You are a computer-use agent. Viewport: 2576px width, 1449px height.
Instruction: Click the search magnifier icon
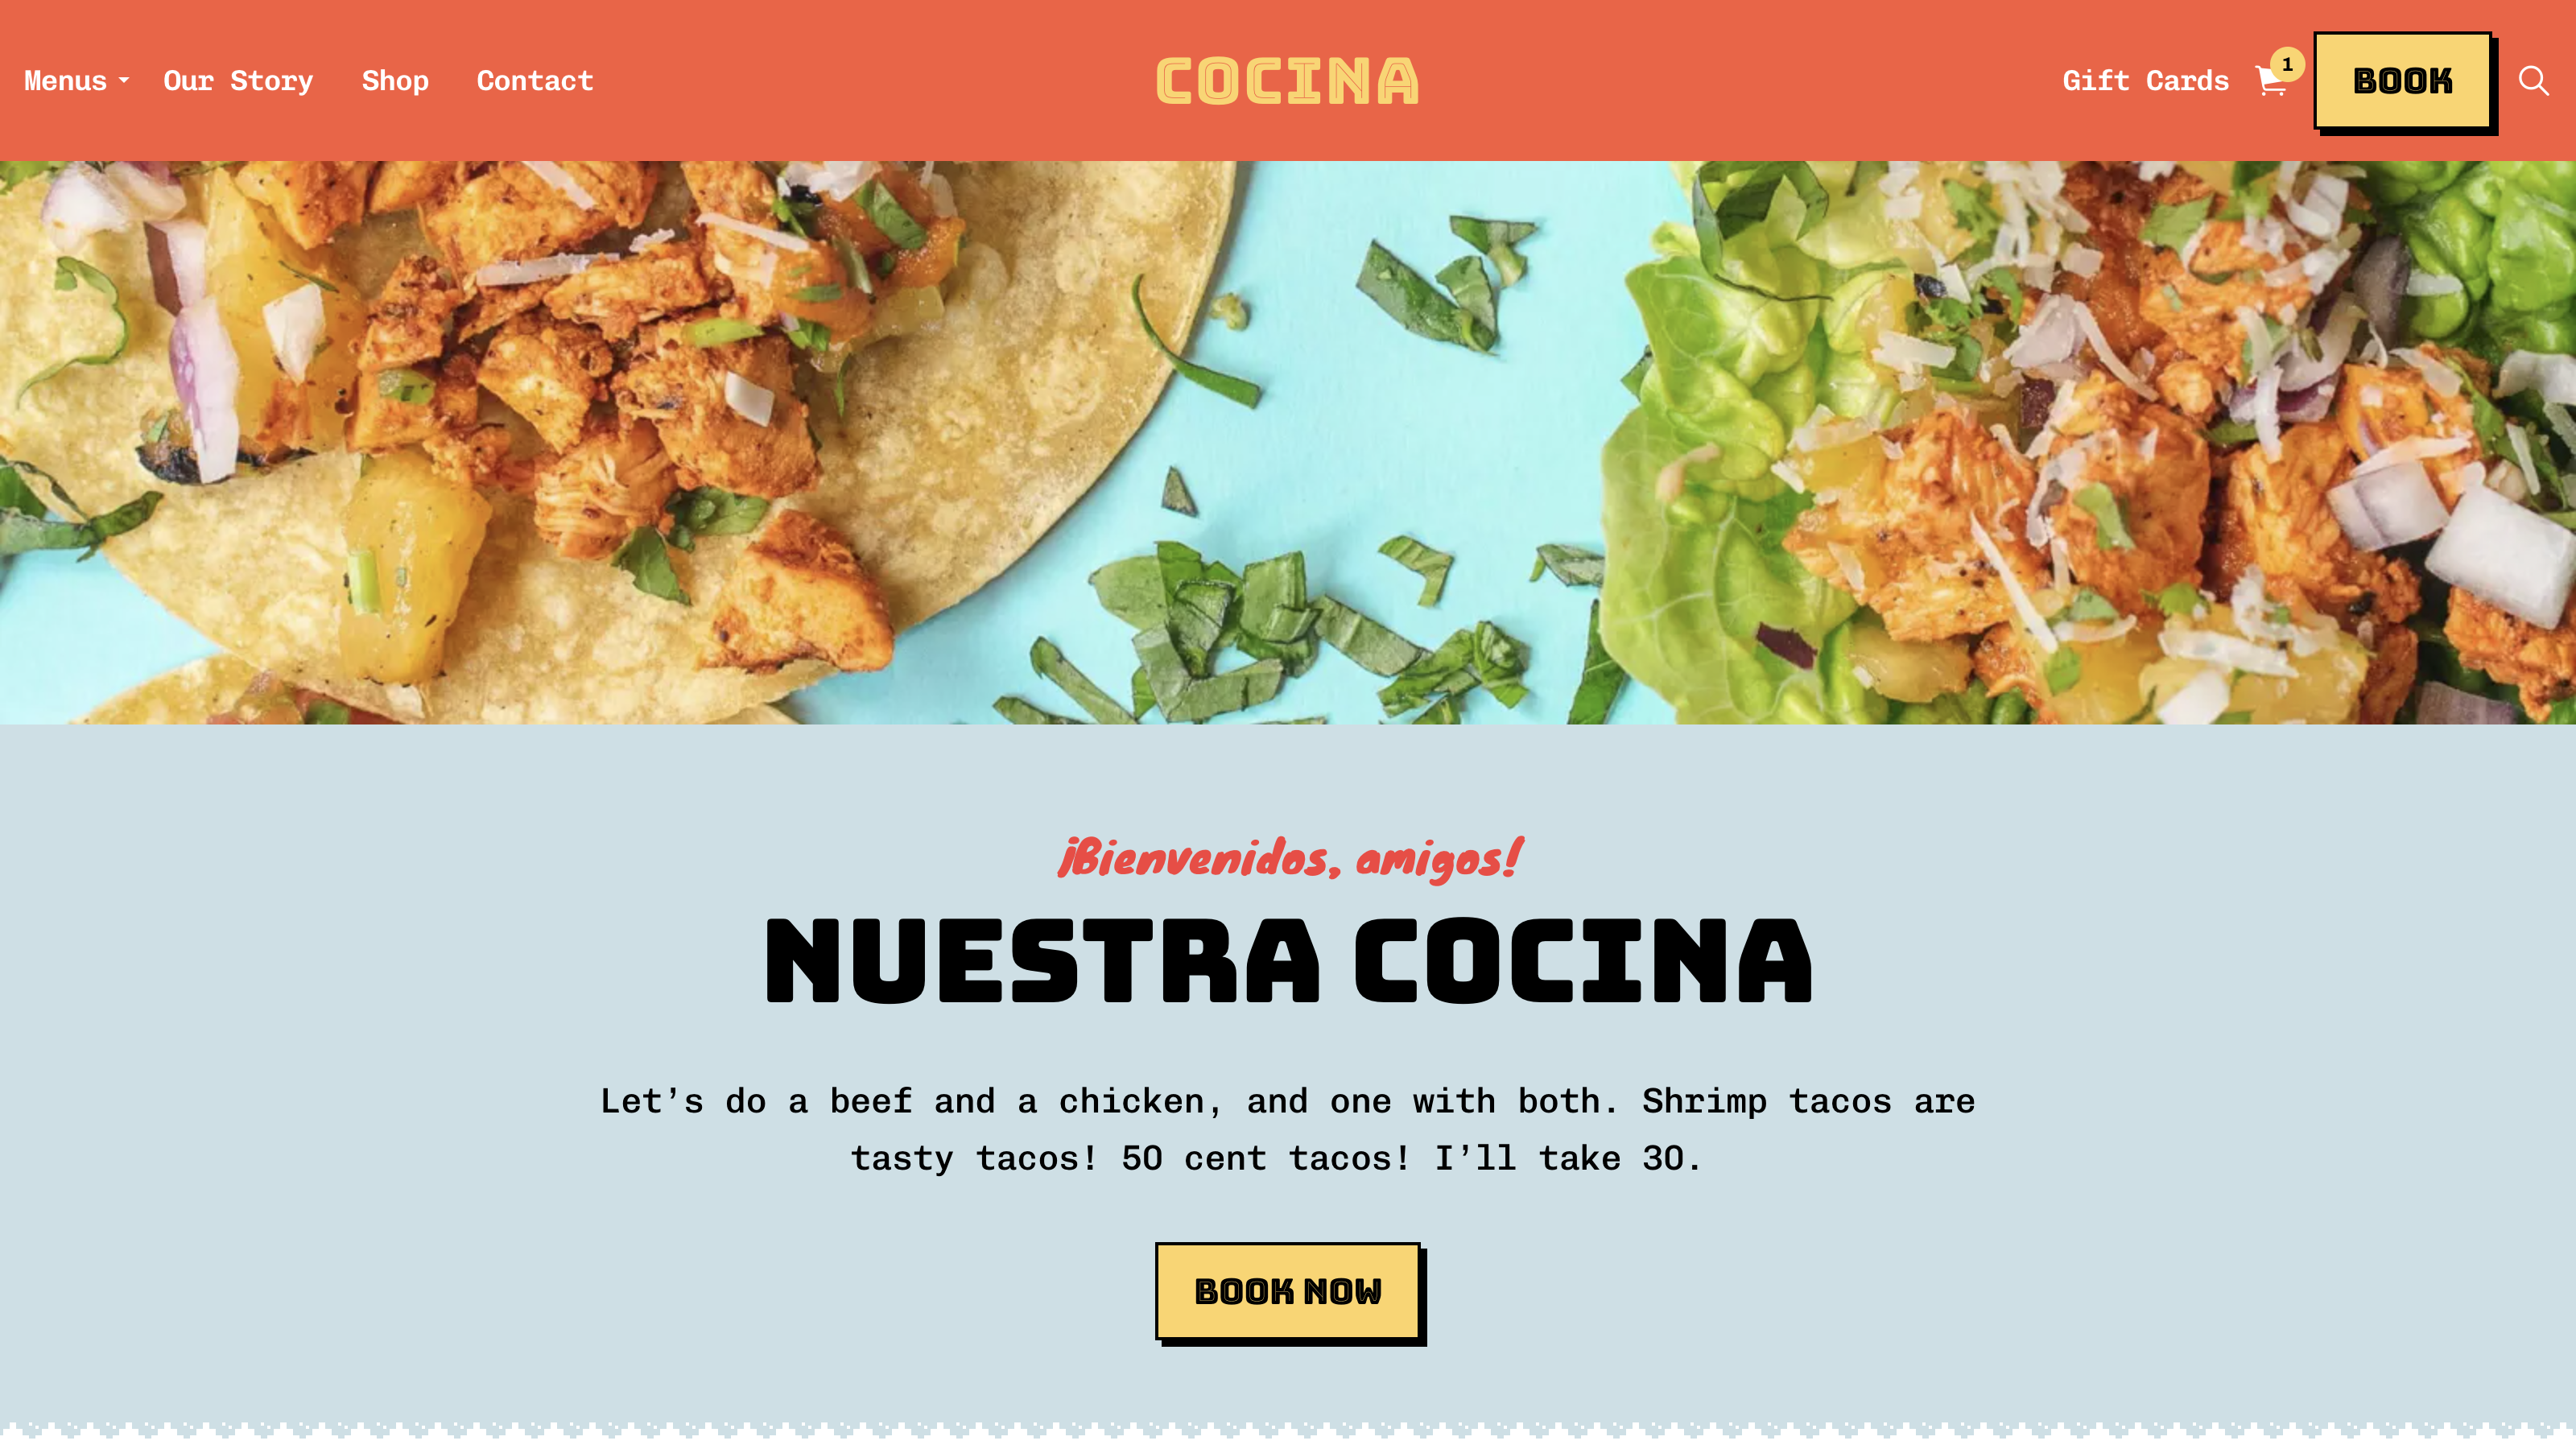[x=2533, y=80]
